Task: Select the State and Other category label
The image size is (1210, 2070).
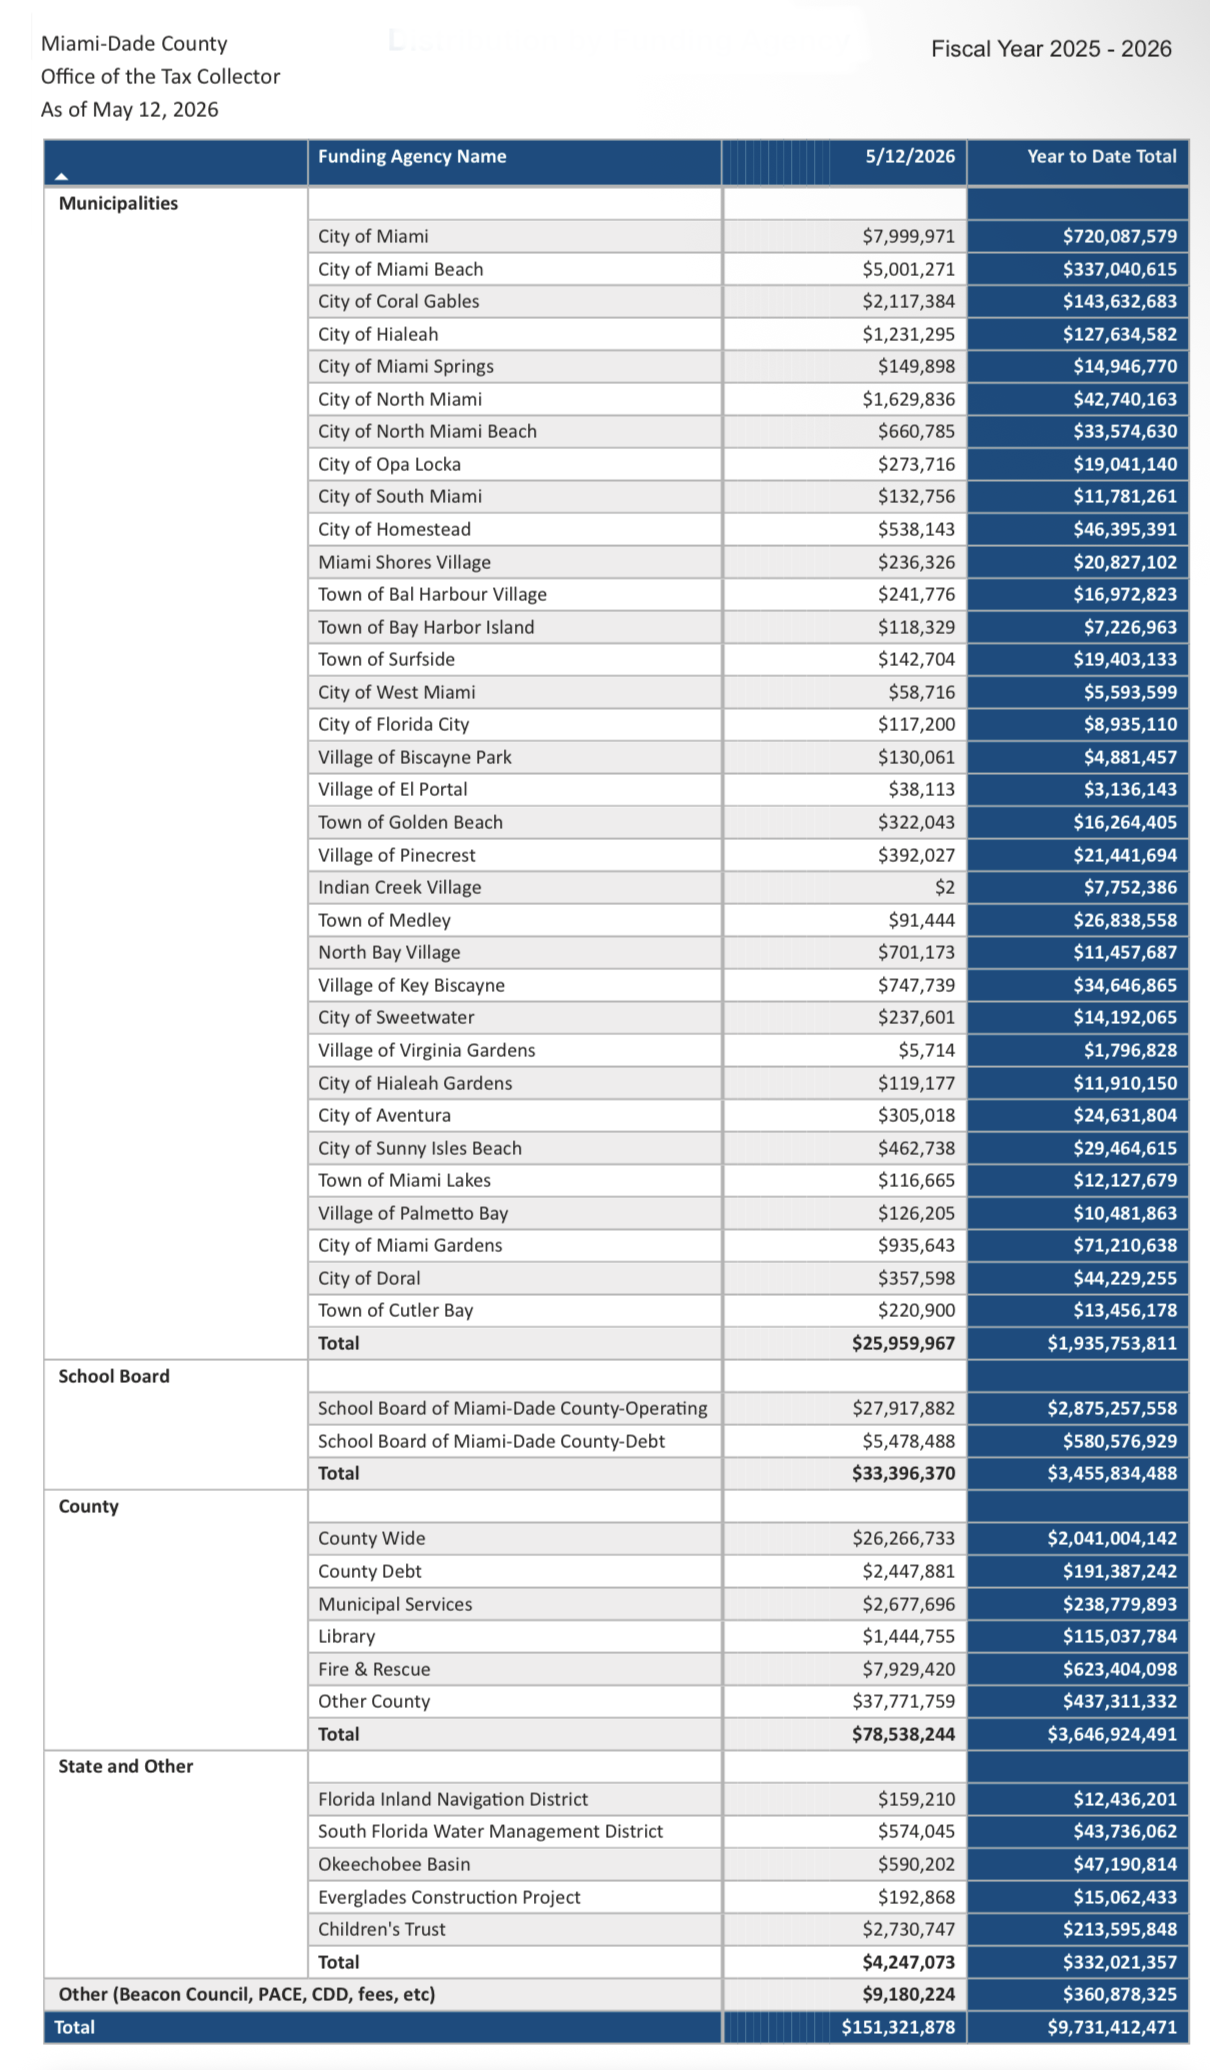Action: coord(126,1766)
